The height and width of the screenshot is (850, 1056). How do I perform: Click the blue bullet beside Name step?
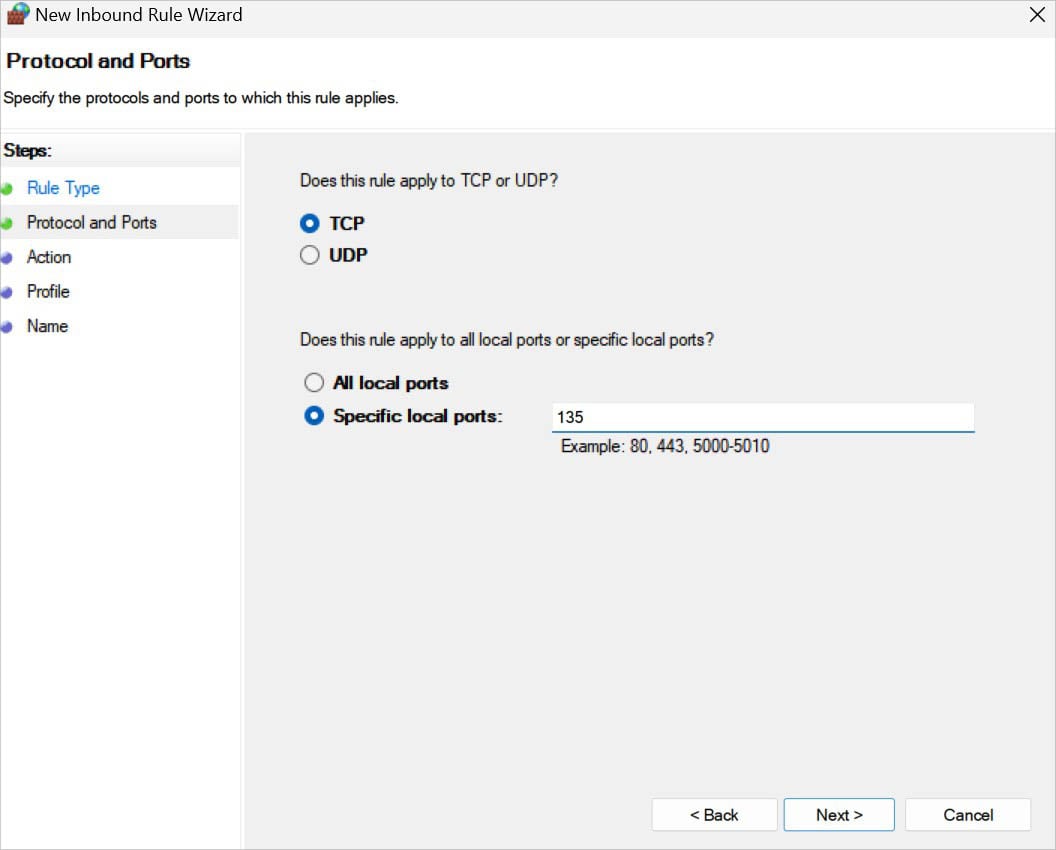[7, 327]
